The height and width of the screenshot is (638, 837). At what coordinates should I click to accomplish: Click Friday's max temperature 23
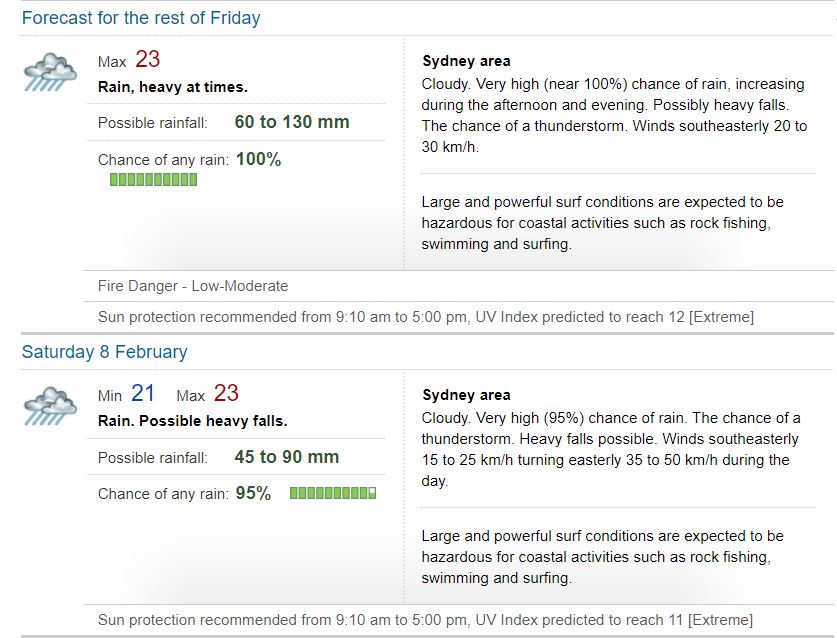147,59
